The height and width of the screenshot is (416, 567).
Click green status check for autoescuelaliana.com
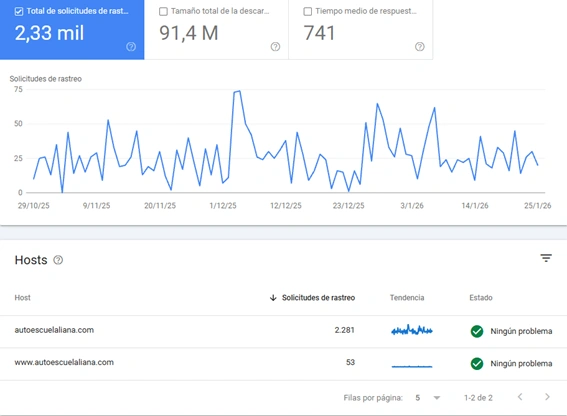pos(477,331)
